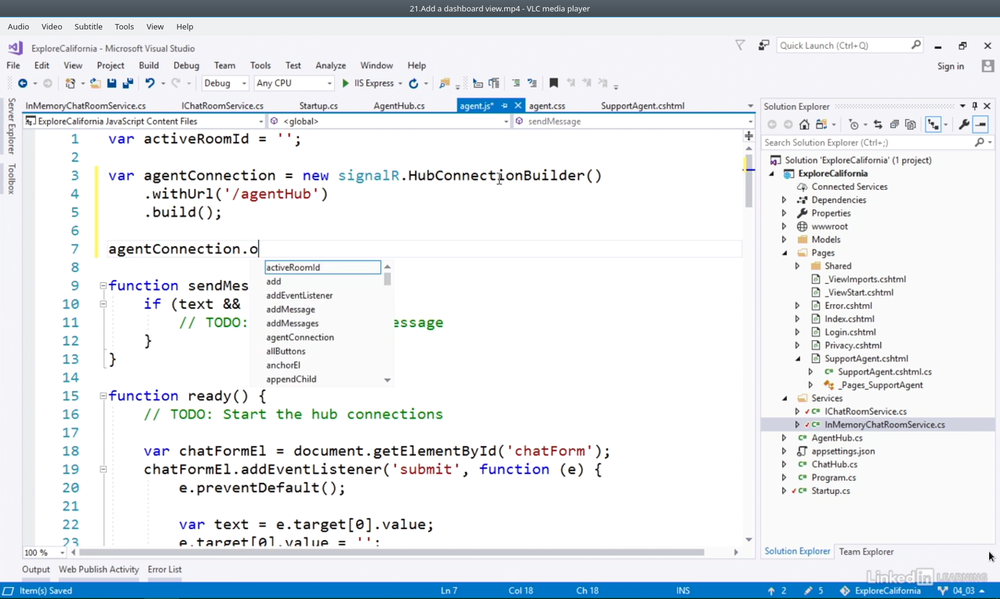1000x599 pixels.
Task: Click the search magnifier in Solution Explorer
Action: click(980, 143)
